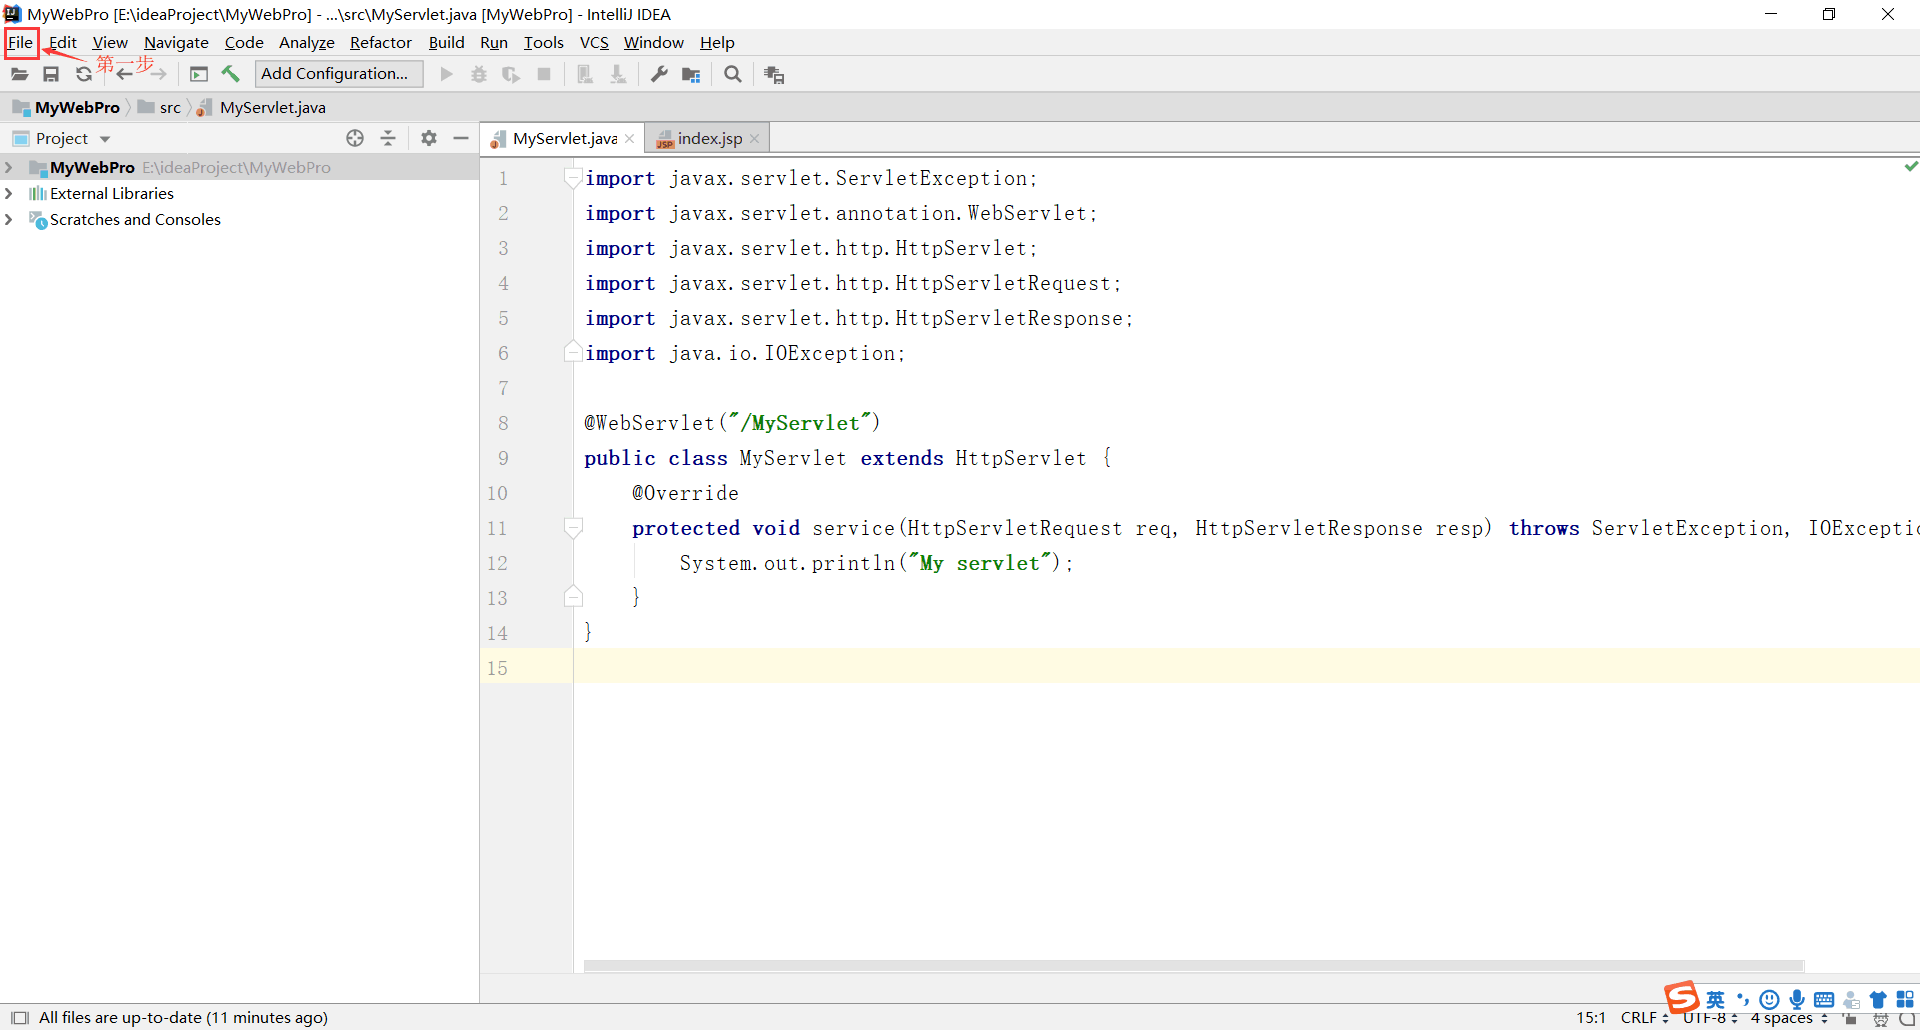The height and width of the screenshot is (1030, 1920).
Task: Open the Build menu
Action: click(x=446, y=43)
